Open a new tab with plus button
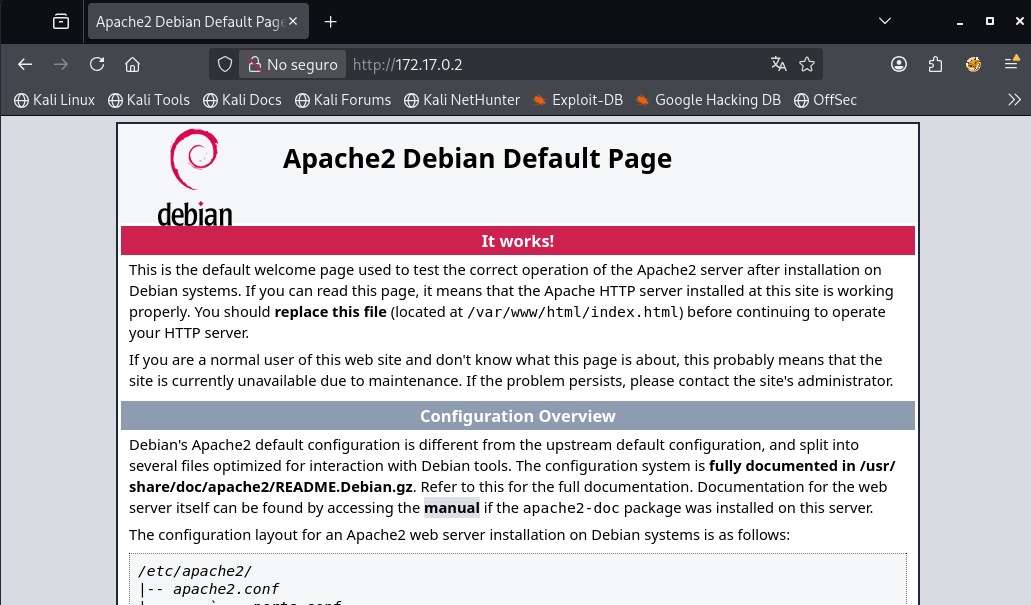This screenshot has width=1031, height=605. coord(331,21)
